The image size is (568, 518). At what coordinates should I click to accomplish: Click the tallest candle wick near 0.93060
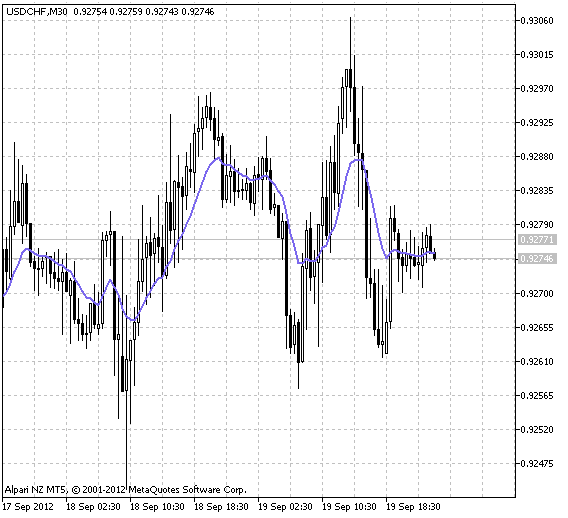350,43
